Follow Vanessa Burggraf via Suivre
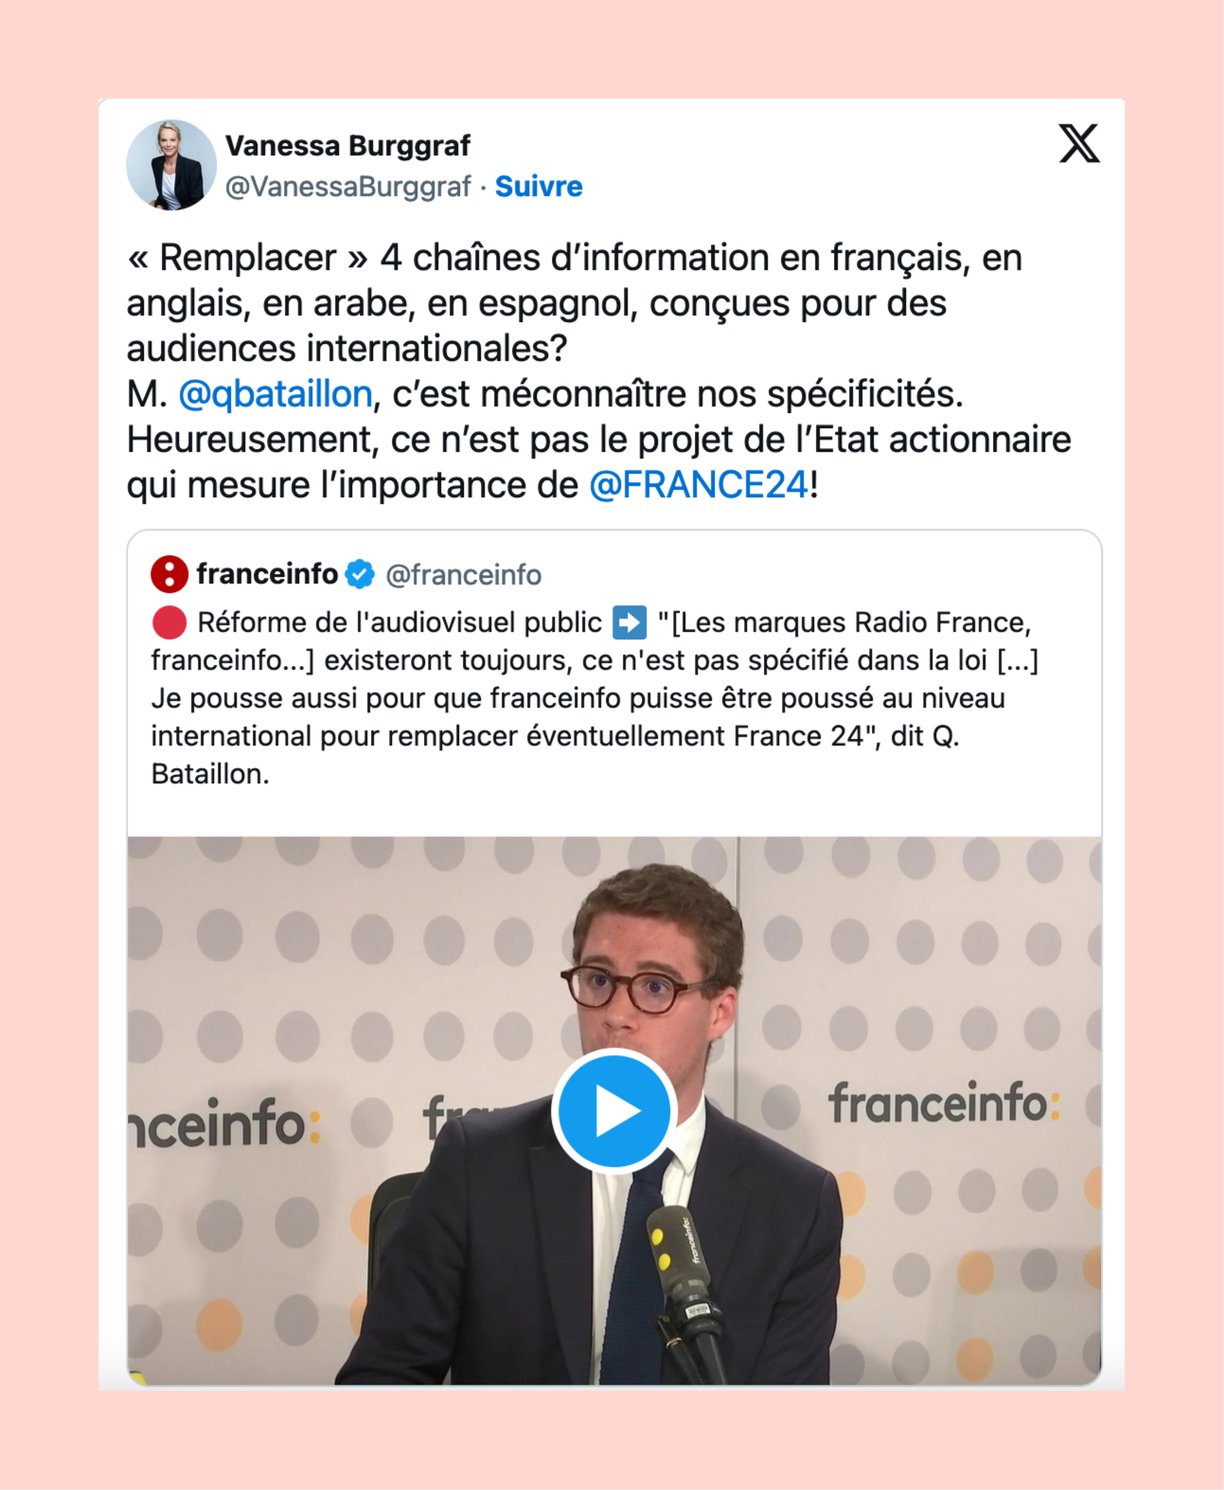The height and width of the screenshot is (1490, 1224). click(538, 187)
